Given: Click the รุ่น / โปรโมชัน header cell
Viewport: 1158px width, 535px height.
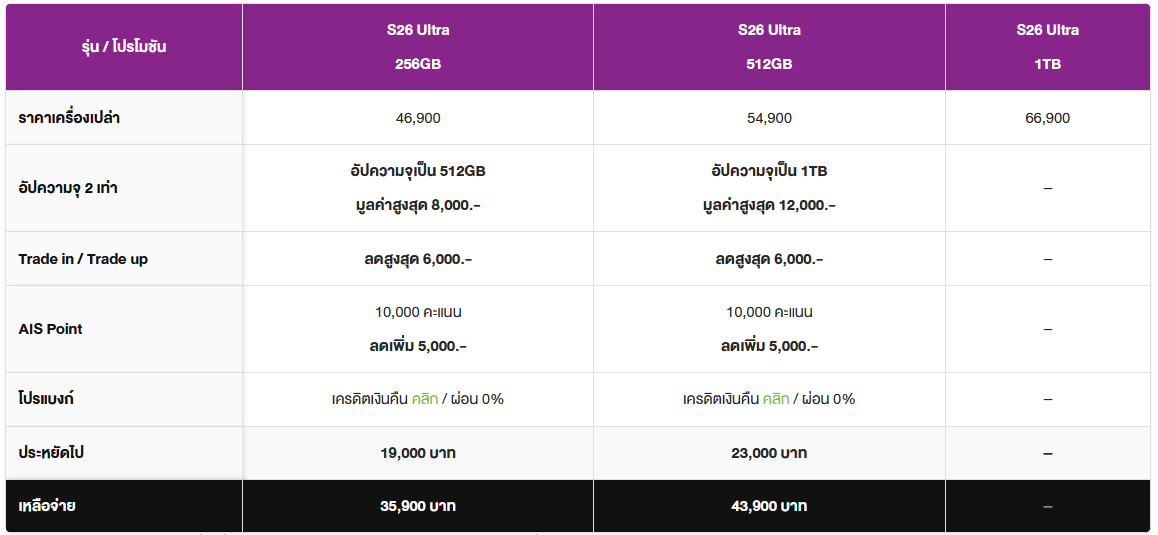Looking at the screenshot, I should [x=124, y=47].
